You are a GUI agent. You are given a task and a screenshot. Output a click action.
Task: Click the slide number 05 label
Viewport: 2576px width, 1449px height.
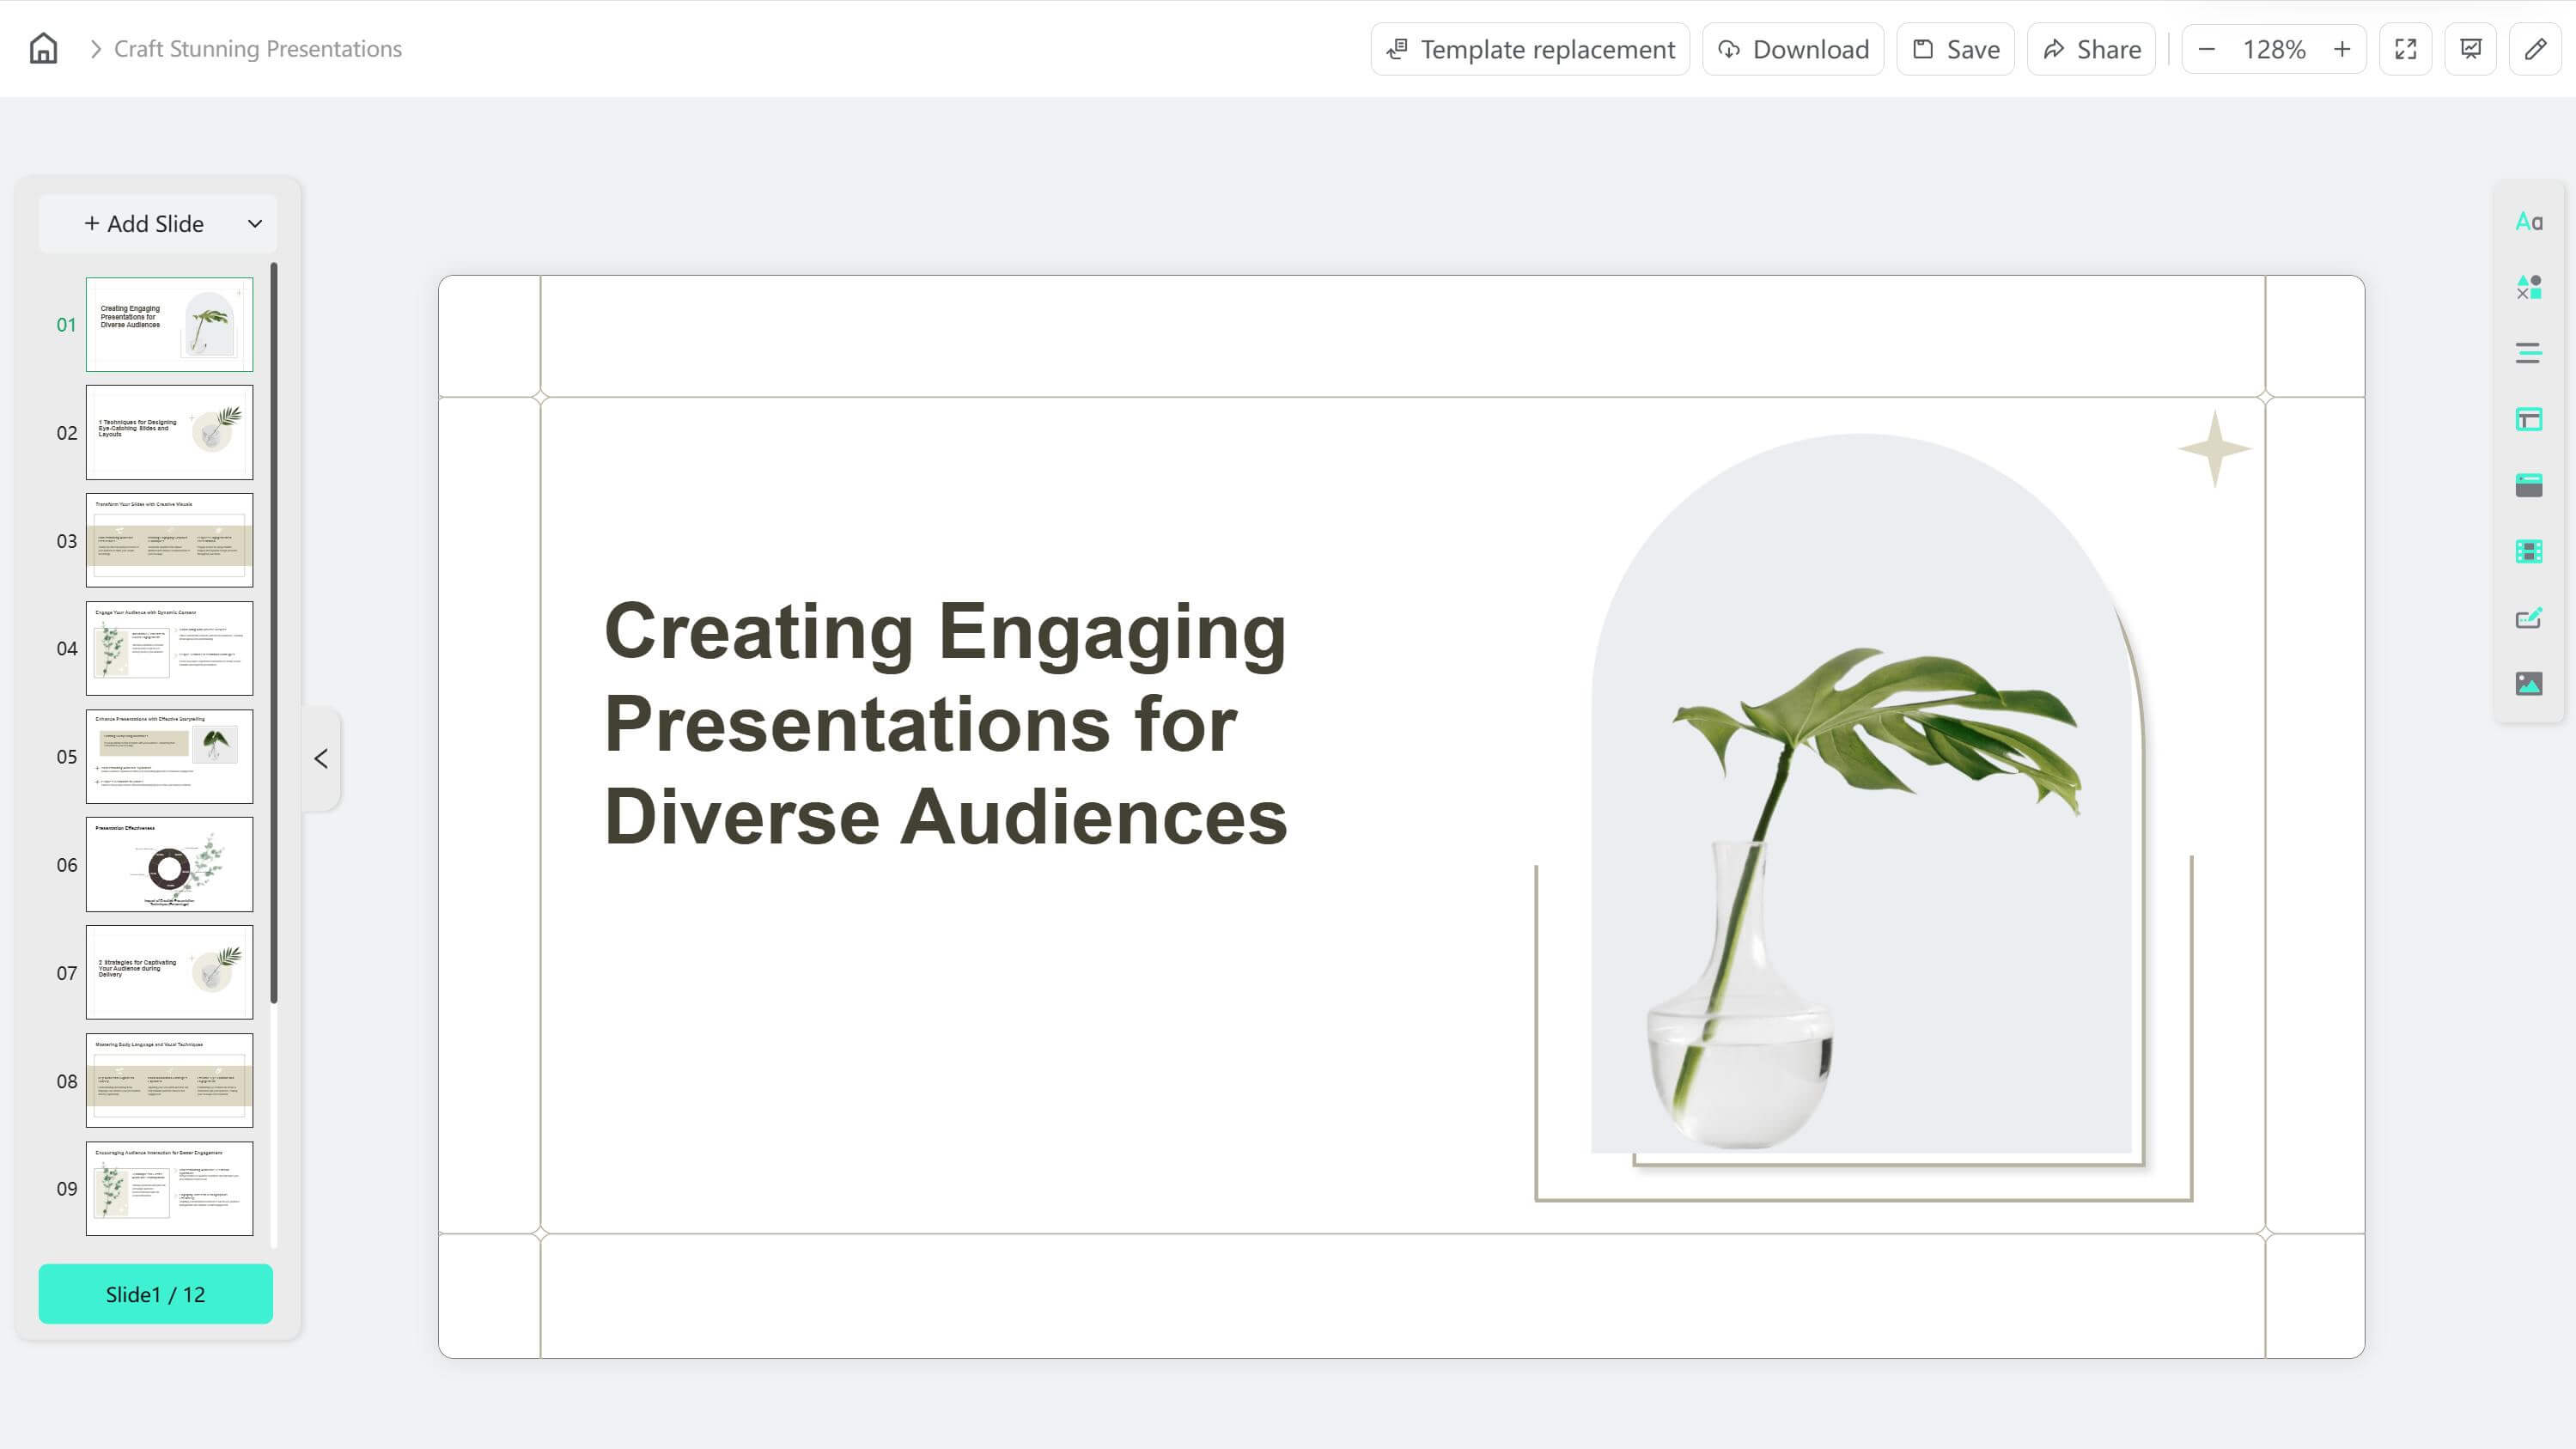pyautogui.click(x=66, y=757)
